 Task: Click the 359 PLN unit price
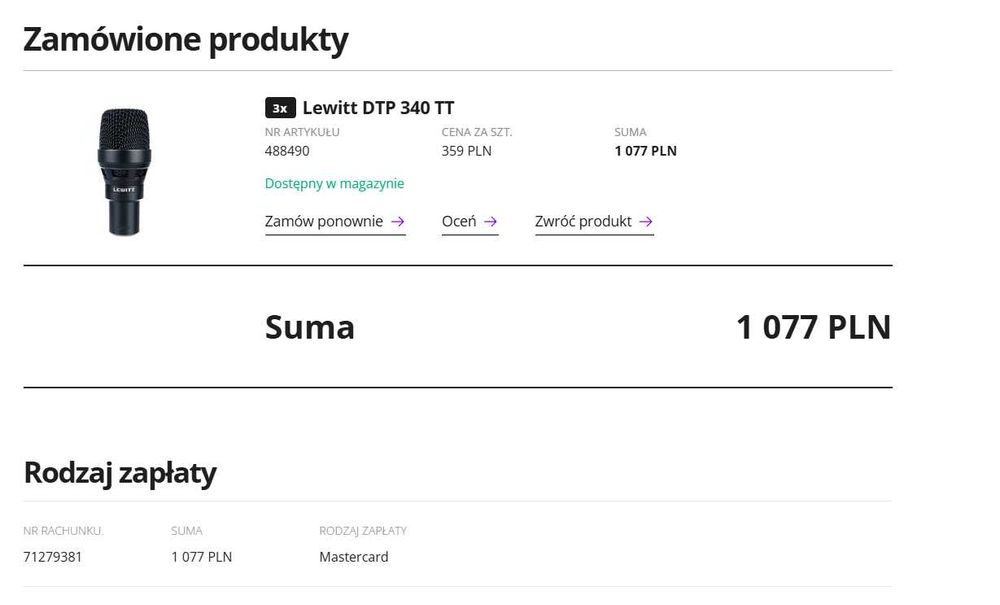[x=466, y=151]
